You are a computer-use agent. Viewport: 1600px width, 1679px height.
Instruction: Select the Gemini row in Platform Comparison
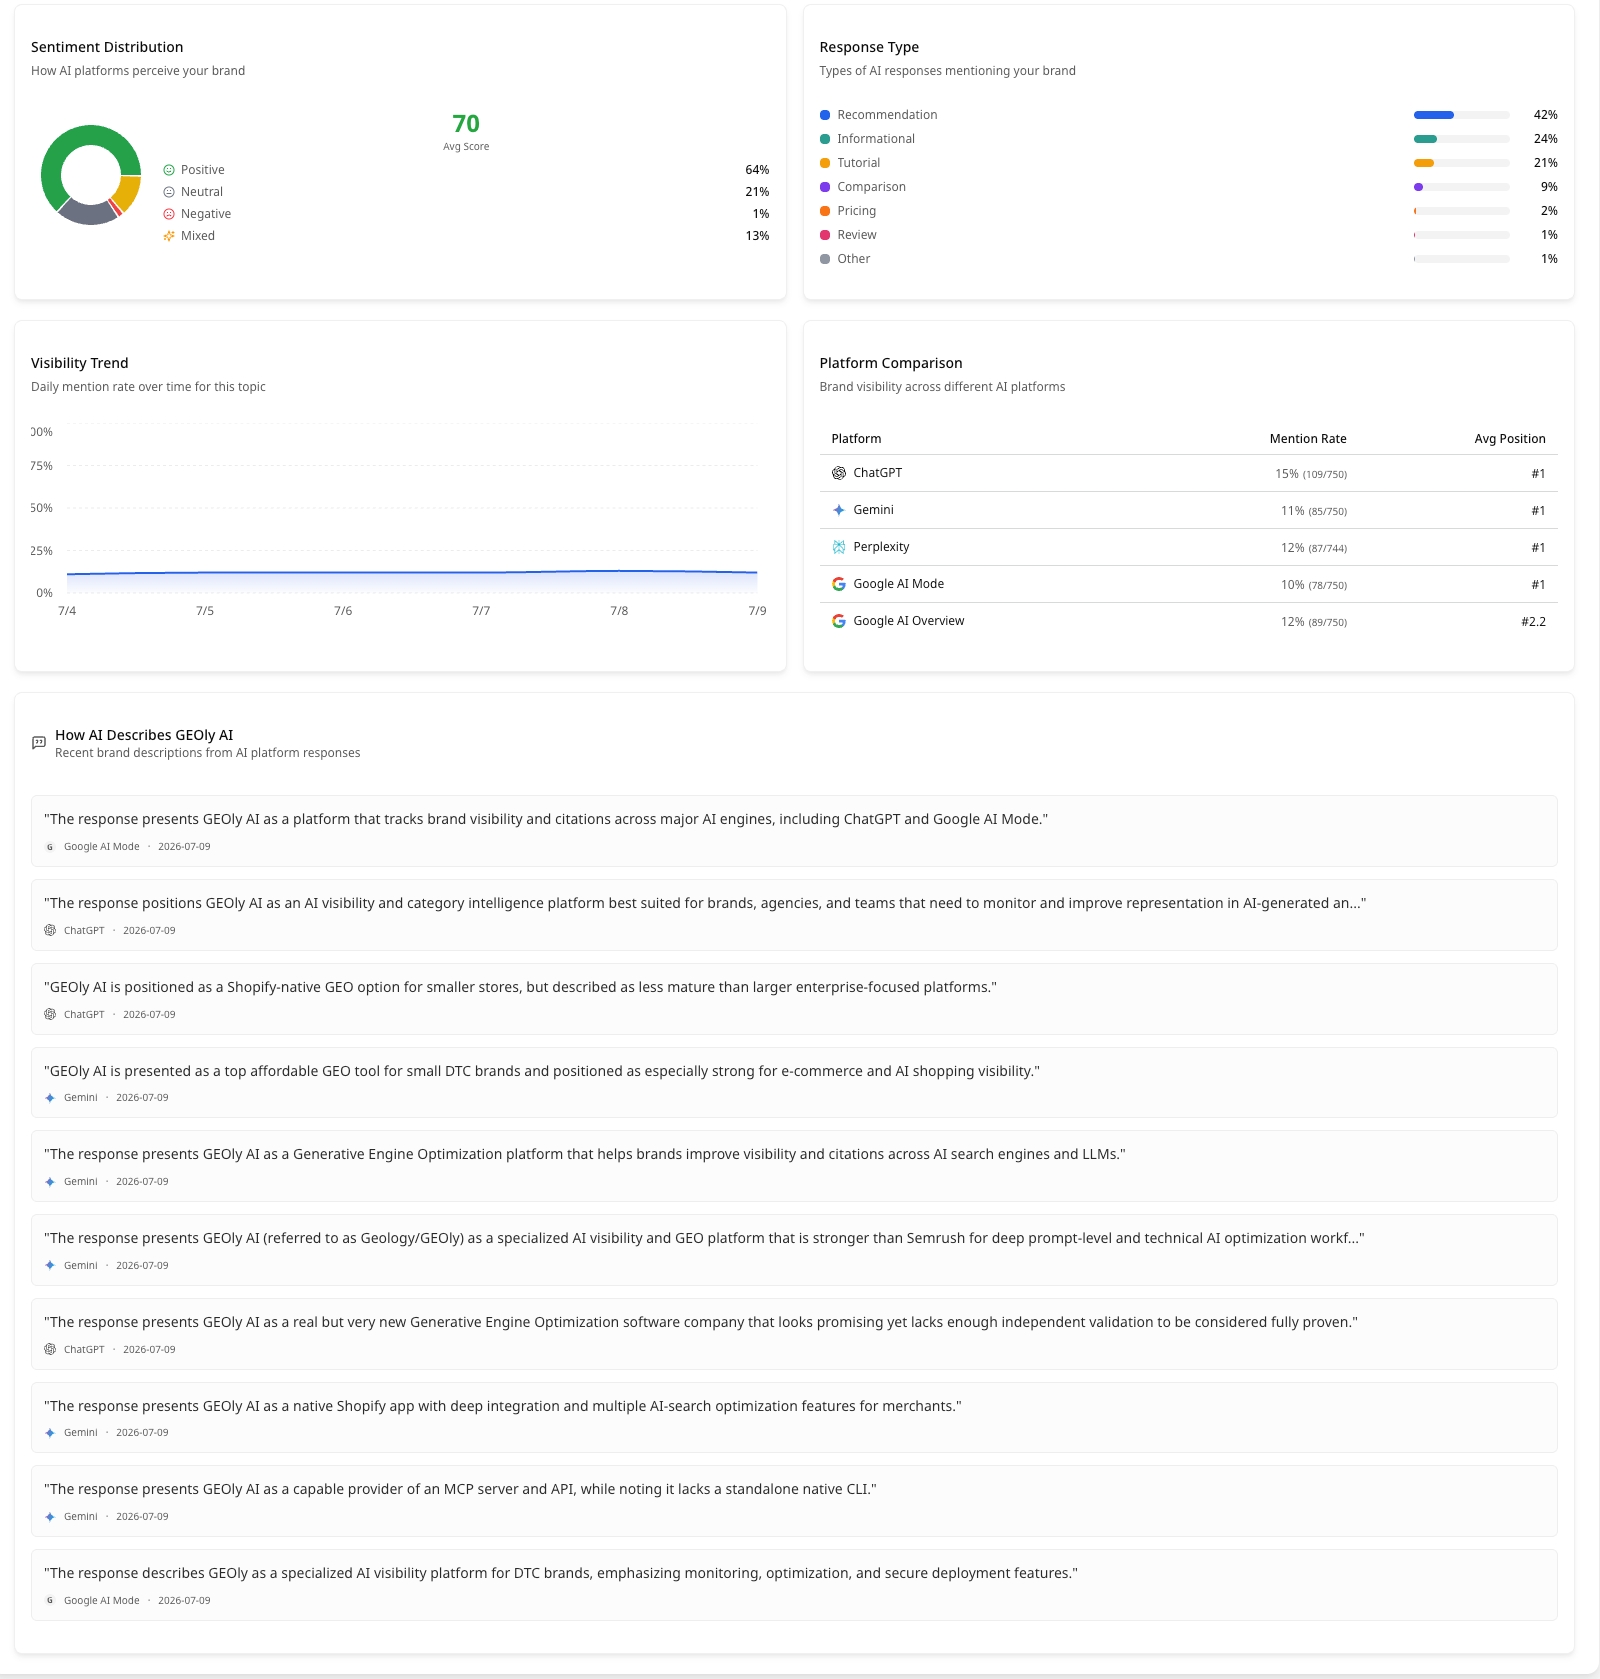[x=1189, y=510]
